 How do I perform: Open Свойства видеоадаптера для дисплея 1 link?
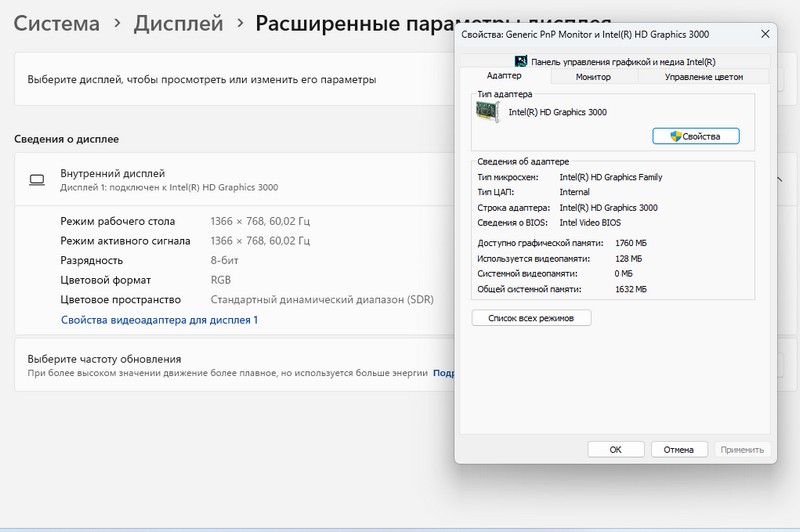tap(160, 320)
